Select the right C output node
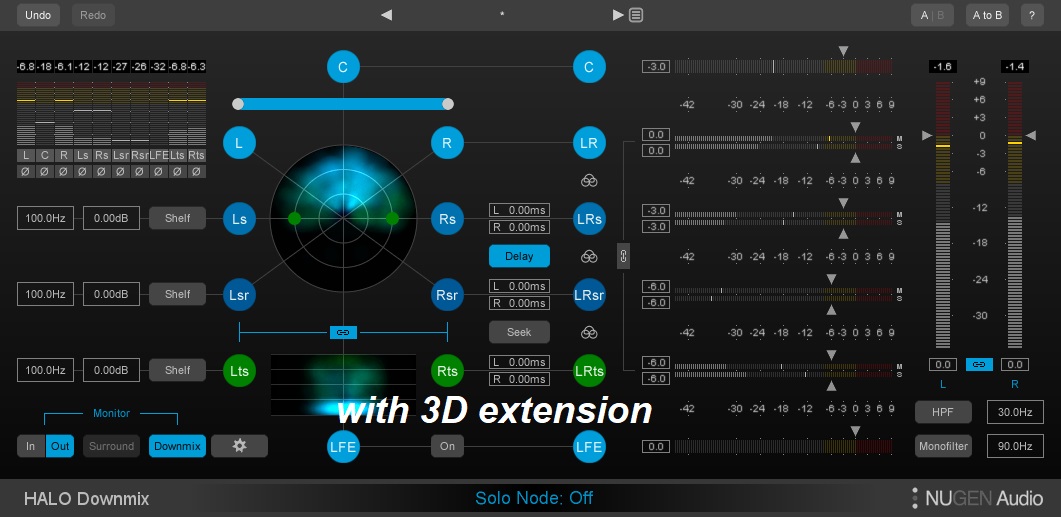 coord(589,67)
